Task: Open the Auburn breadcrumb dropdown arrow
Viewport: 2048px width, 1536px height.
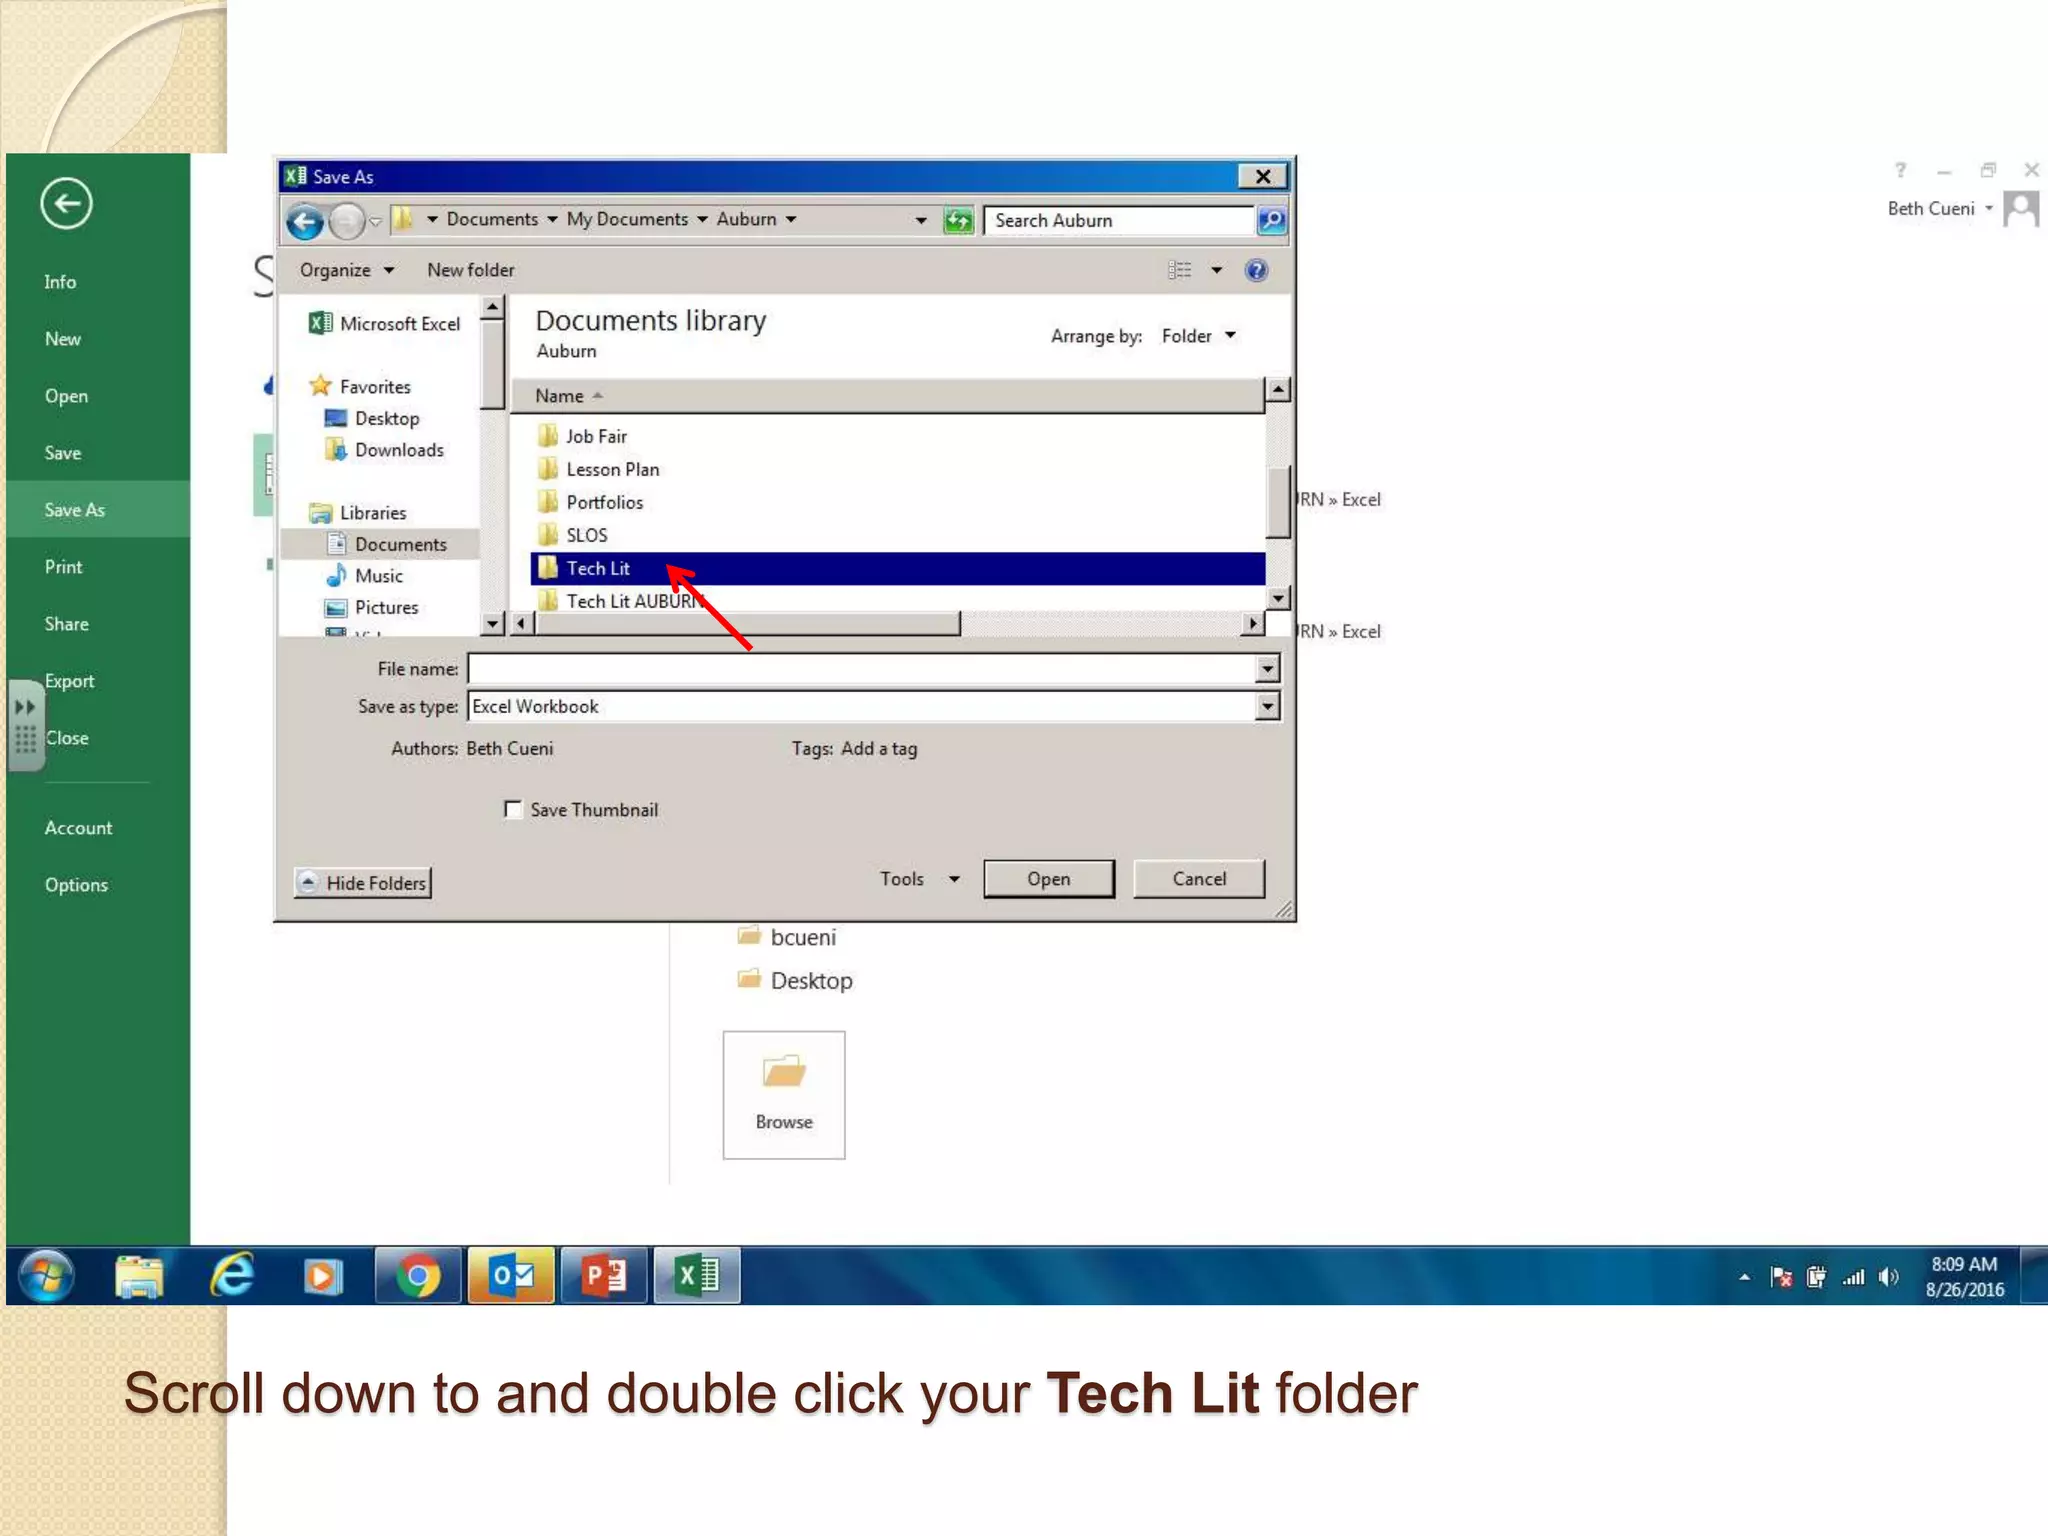Action: tap(791, 219)
